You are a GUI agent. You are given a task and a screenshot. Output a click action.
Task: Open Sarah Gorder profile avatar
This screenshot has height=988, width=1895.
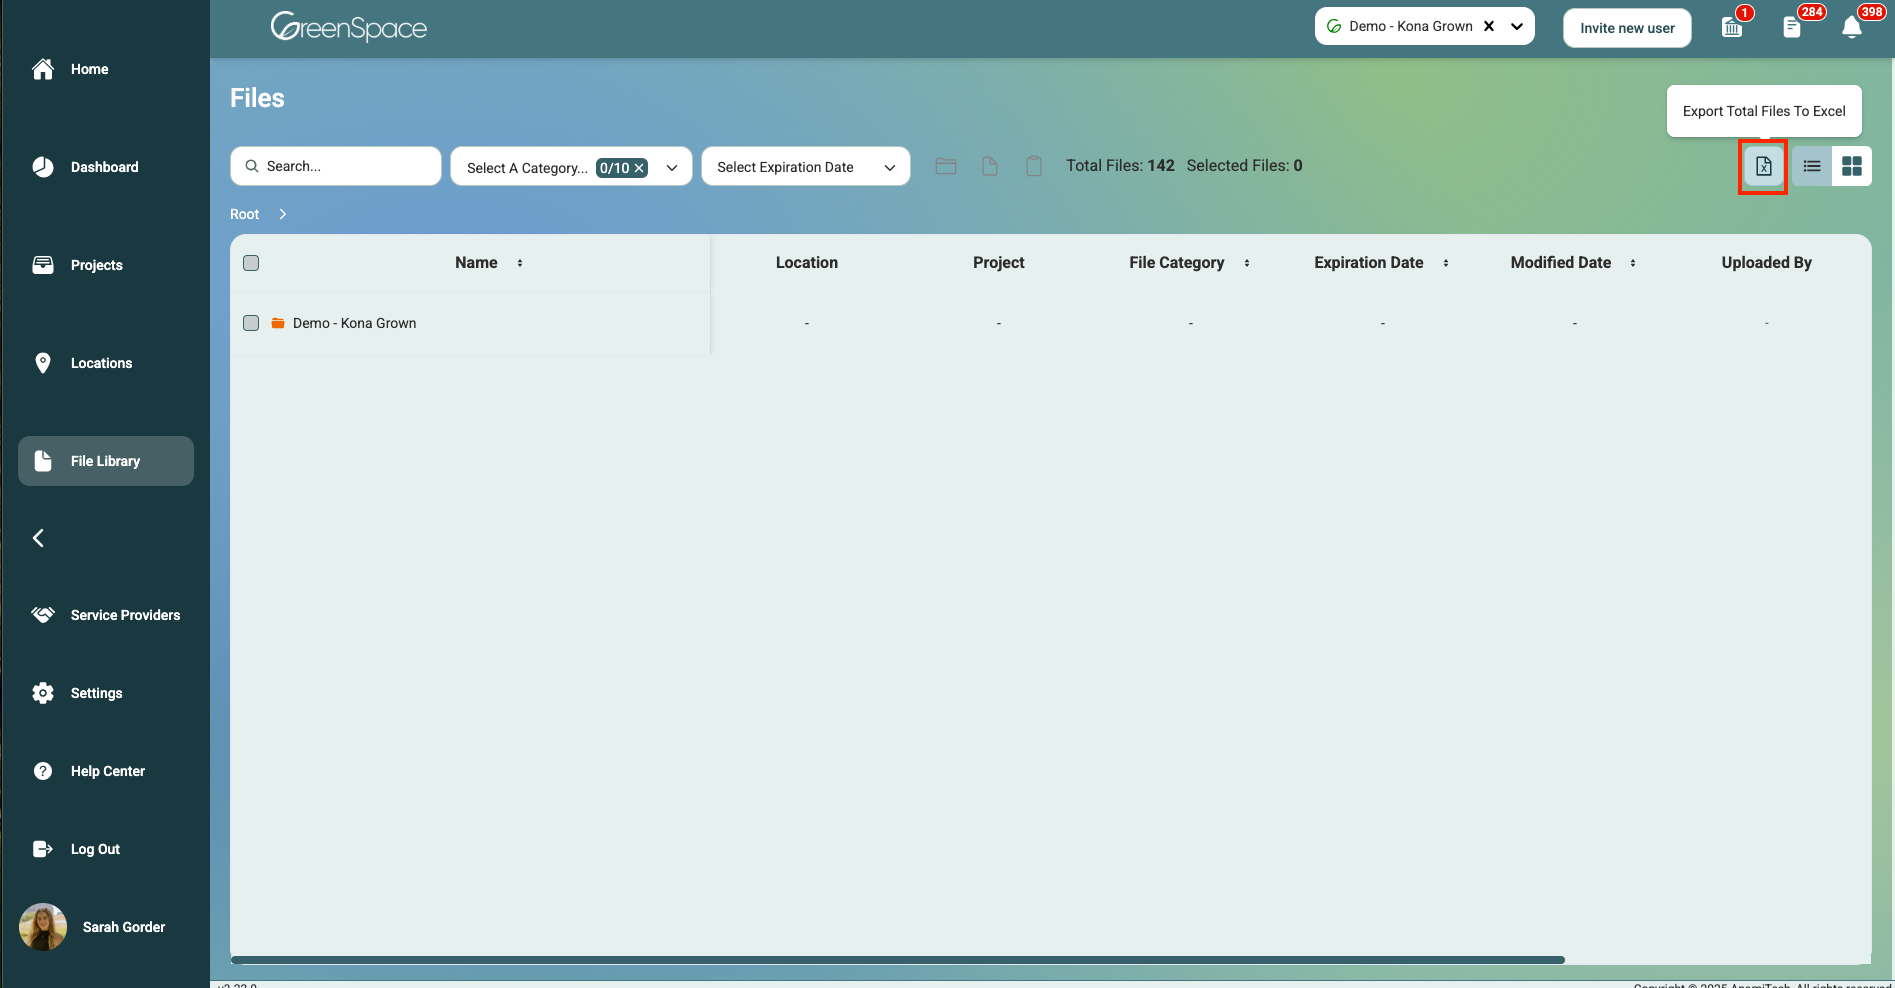43,927
